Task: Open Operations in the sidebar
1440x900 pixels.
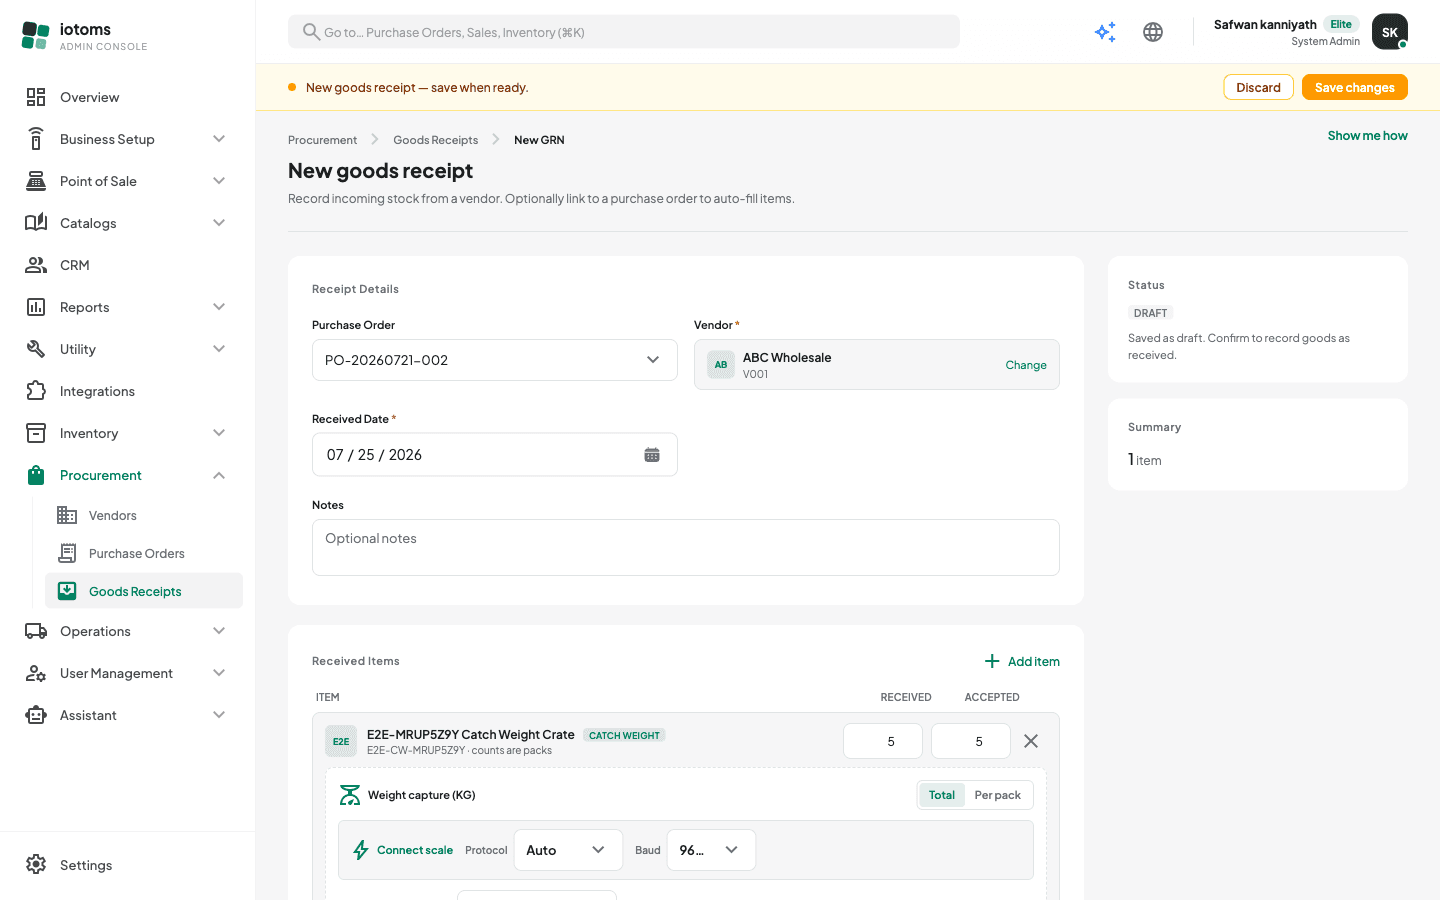Action: coord(127,631)
